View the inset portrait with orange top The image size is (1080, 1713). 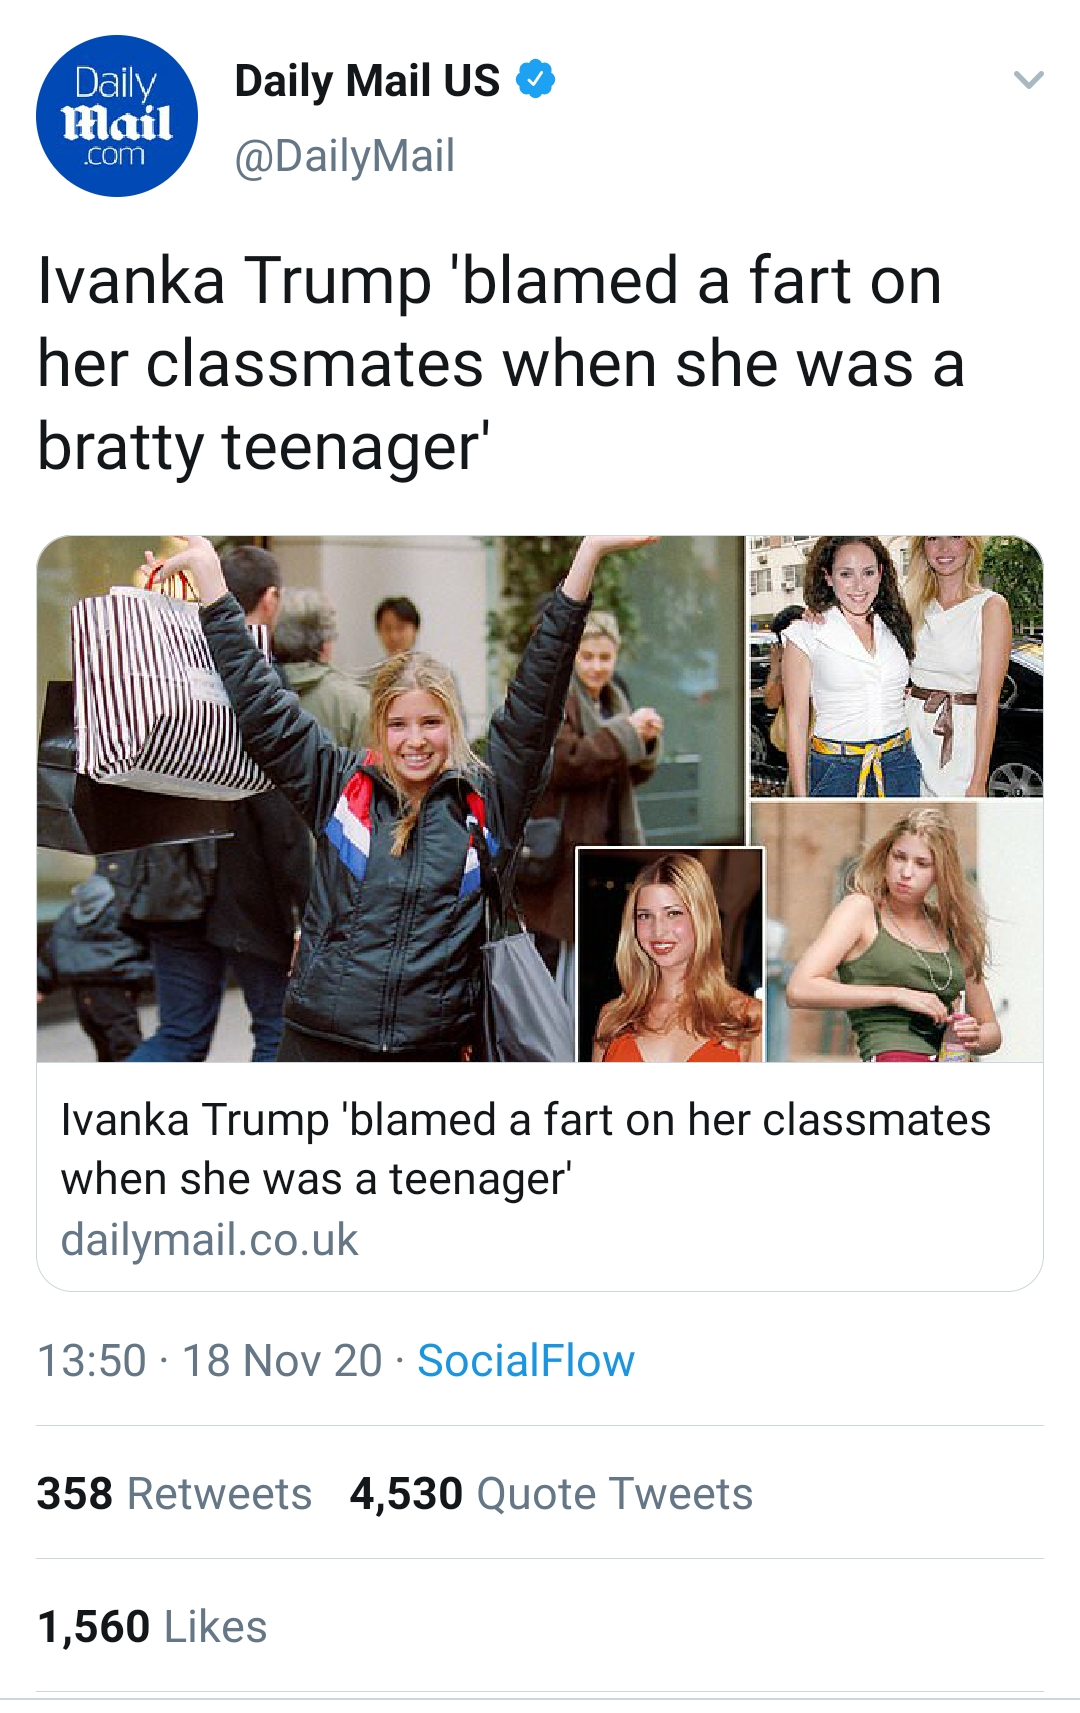click(x=670, y=955)
